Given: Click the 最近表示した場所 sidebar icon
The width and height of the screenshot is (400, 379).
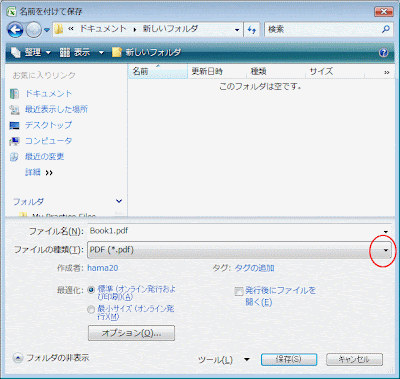Looking at the screenshot, I should click(x=14, y=110).
